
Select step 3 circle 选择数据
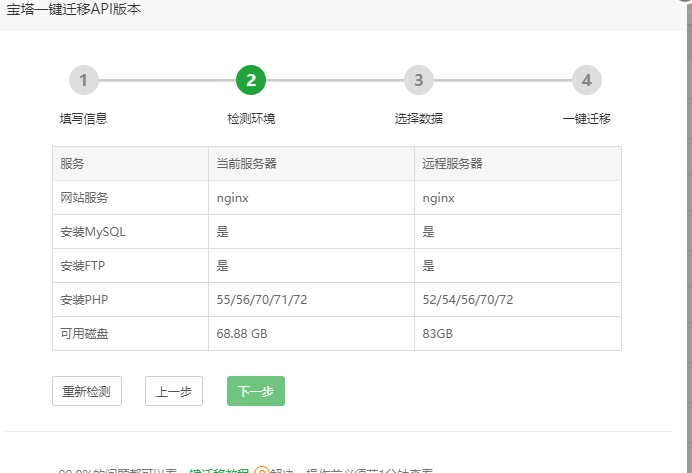(419, 80)
